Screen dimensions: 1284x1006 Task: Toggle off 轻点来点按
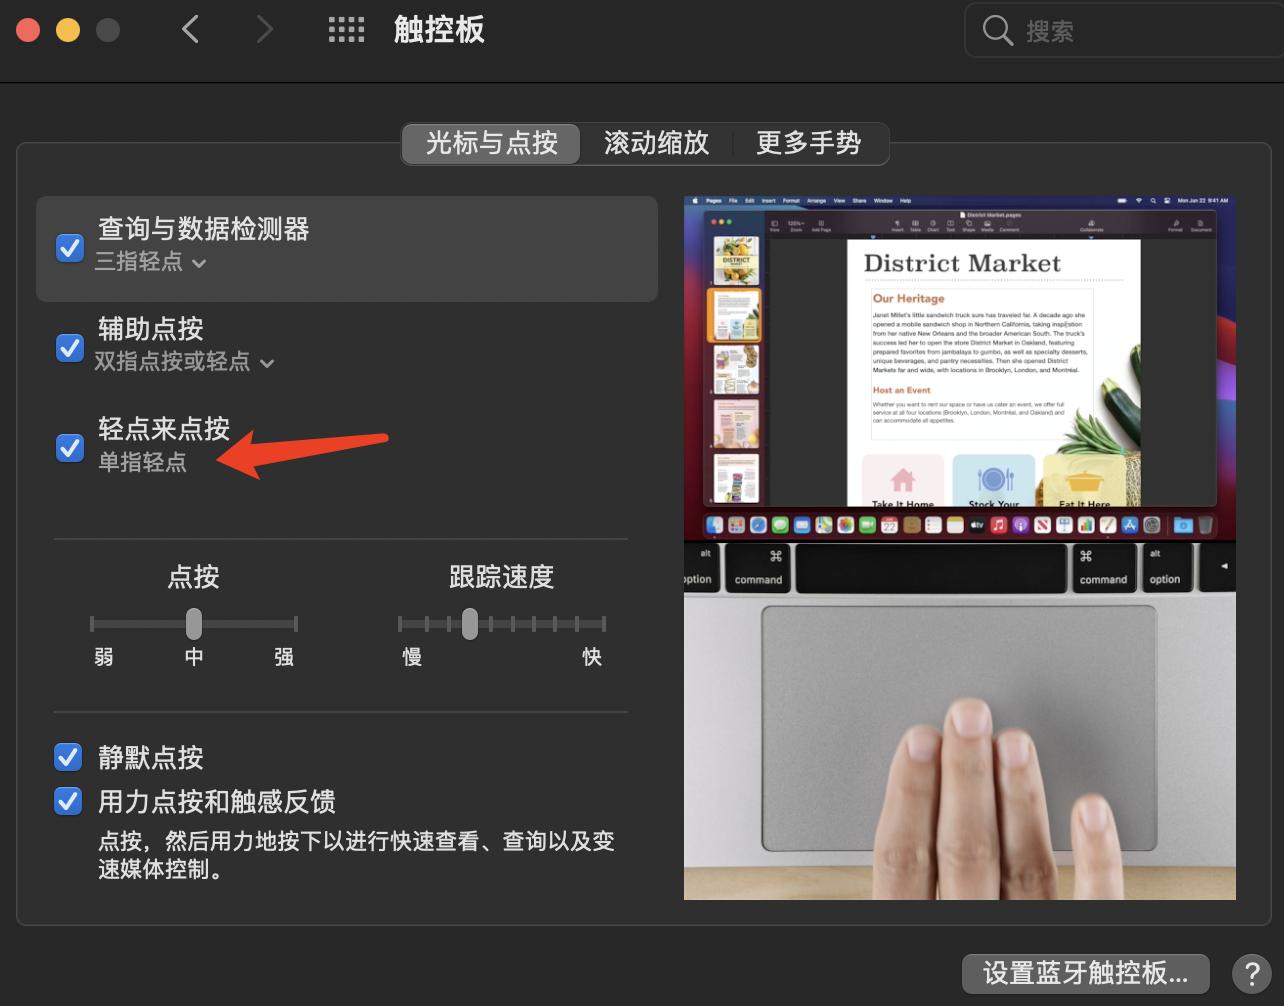69,447
